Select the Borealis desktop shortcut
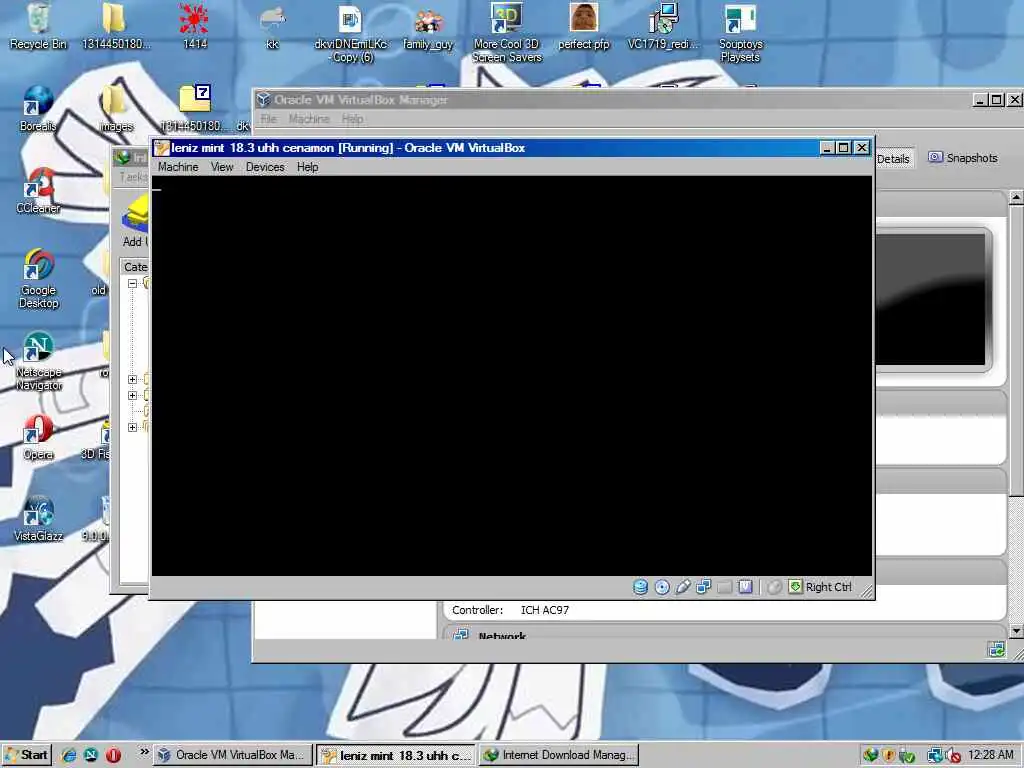This screenshot has width=1024, height=768. coord(38,108)
